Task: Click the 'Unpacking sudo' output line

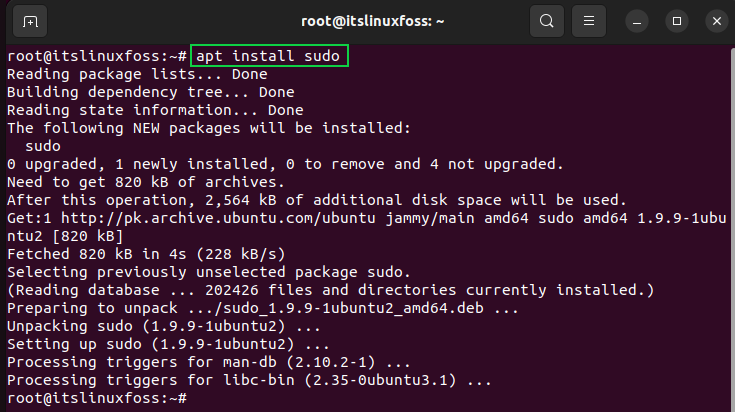Action: (164, 326)
